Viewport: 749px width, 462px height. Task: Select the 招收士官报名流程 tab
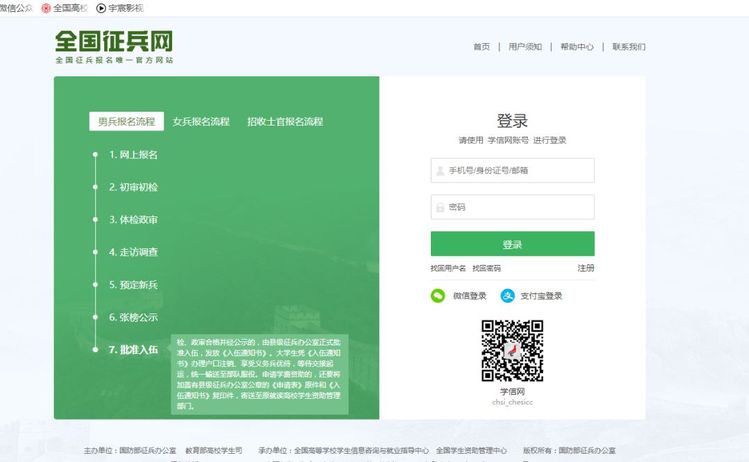[285, 122]
